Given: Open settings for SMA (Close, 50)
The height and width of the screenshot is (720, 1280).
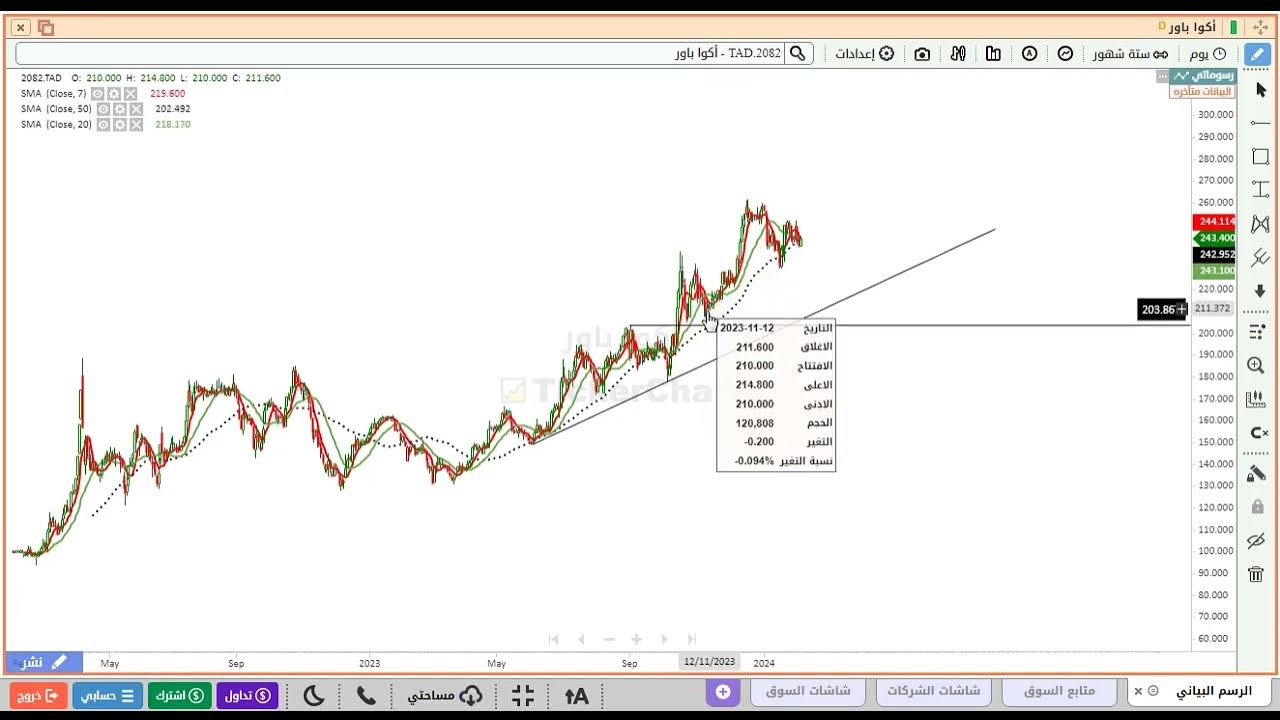Looking at the screenshot, I should pos(120,109).
